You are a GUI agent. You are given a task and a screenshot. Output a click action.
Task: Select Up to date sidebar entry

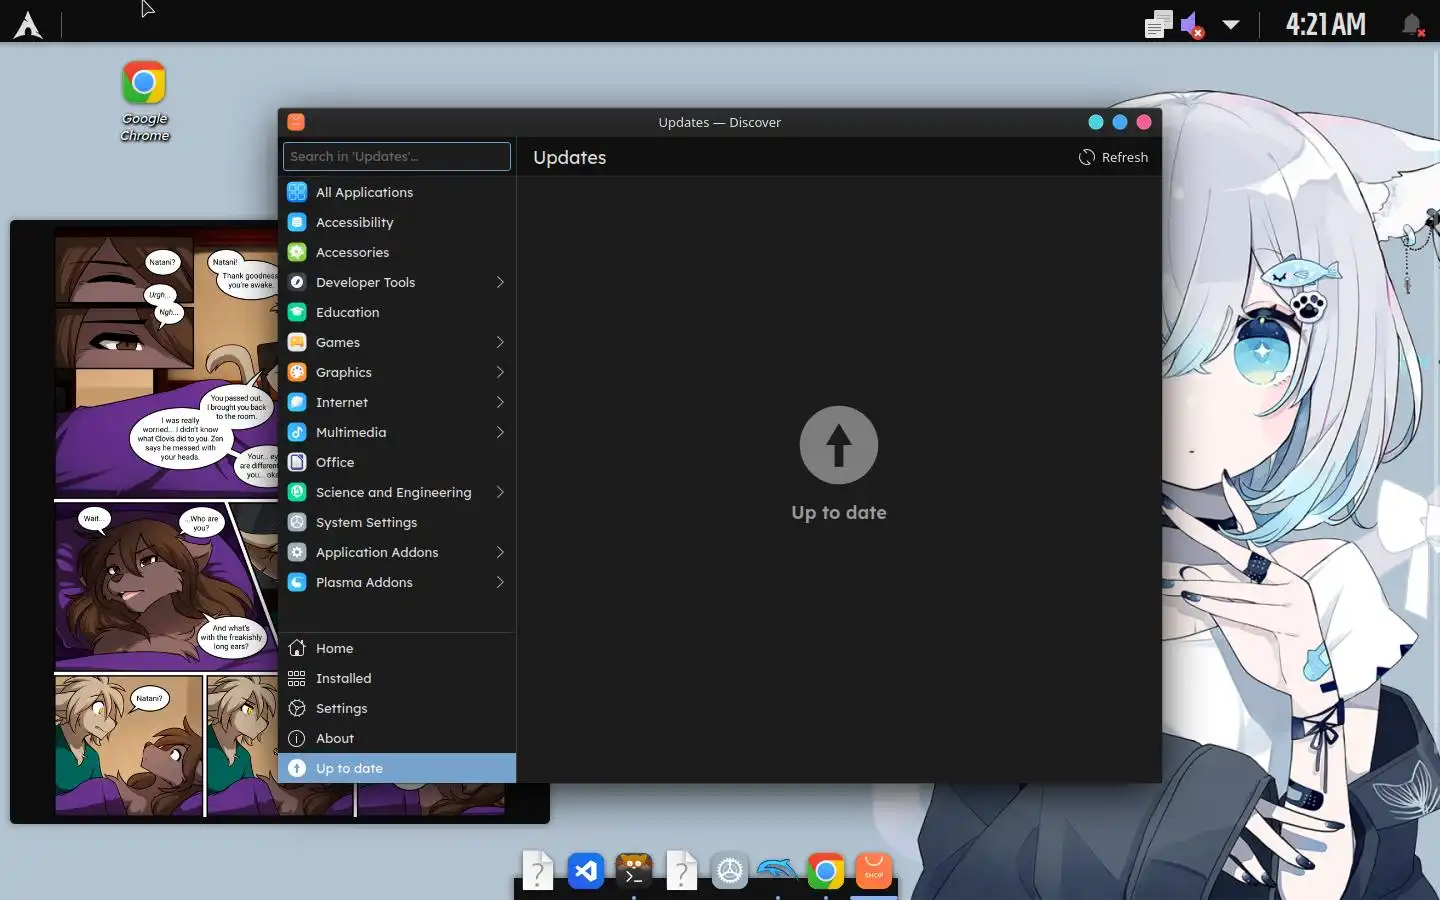397,768
